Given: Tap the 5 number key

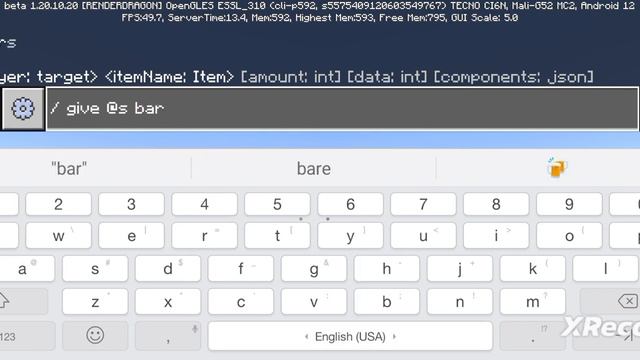Looking at the screenshot, I should click(277, 204).
